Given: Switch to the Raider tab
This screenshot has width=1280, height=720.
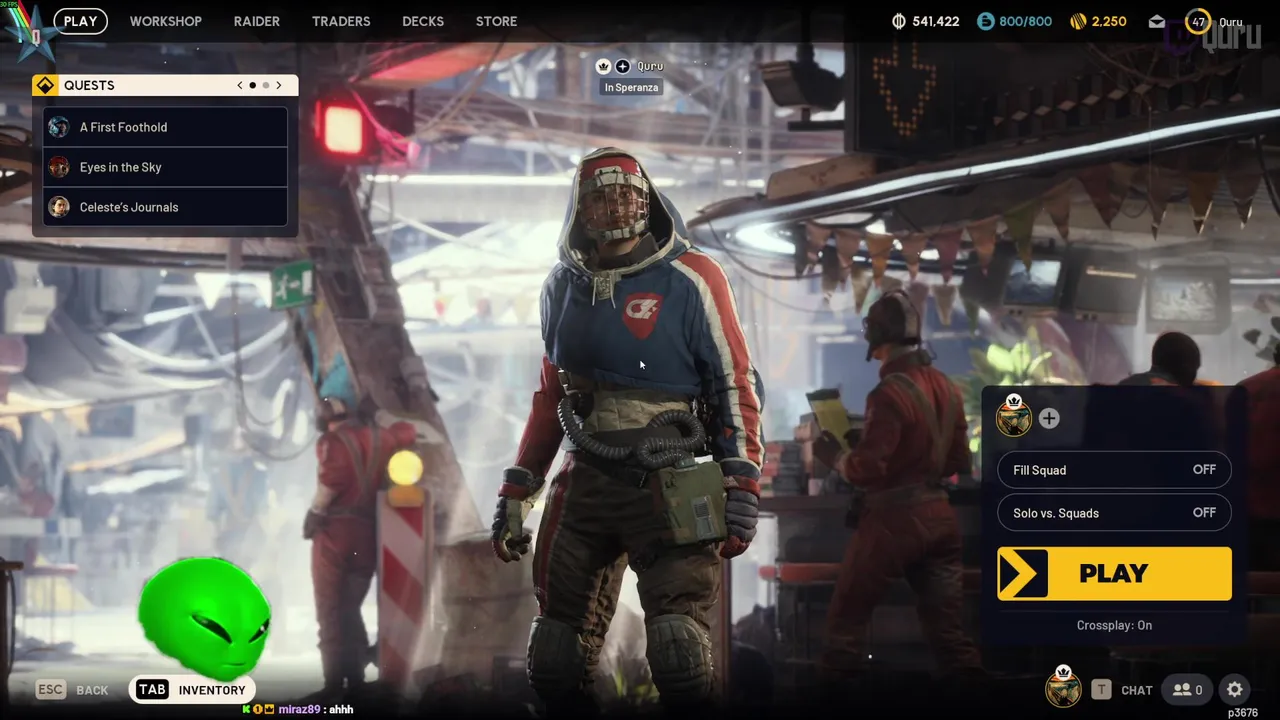Looking at the screenshot, I should click(256, 21).
